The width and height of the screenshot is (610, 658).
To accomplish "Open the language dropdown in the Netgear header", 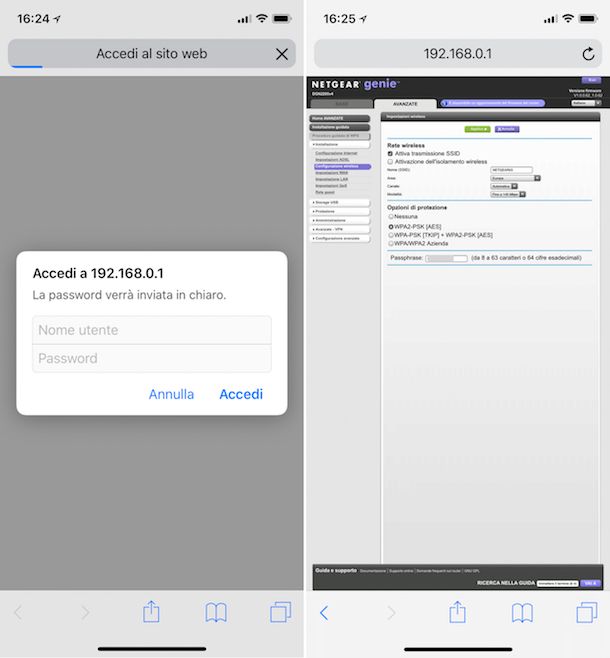I will pos(587,103).
